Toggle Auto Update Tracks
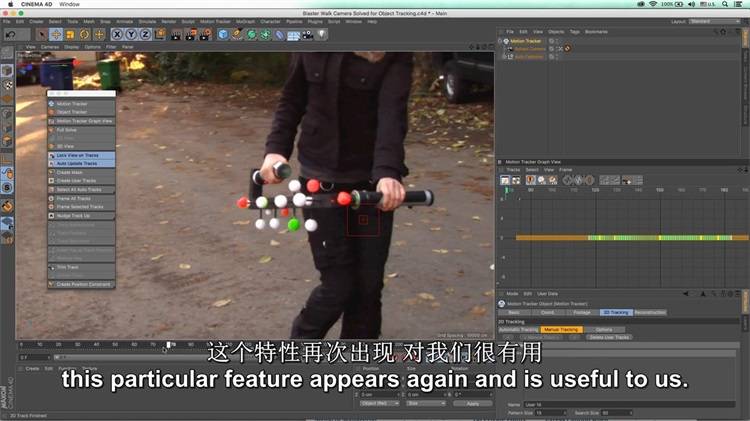 81,164
